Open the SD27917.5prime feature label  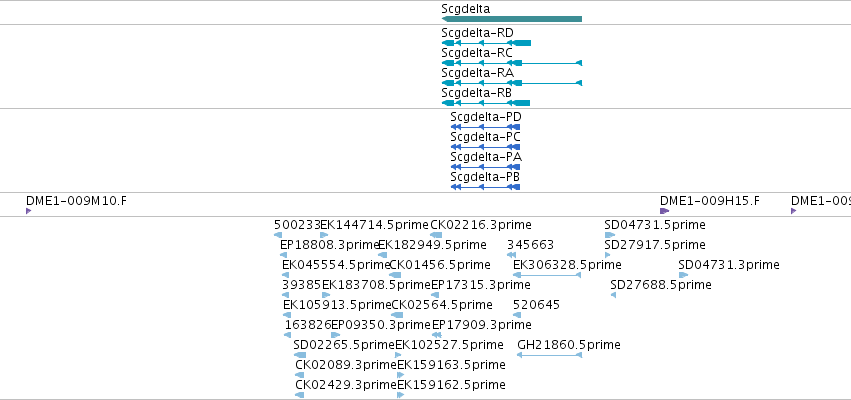pyautogui.click(x=655, y=245)
